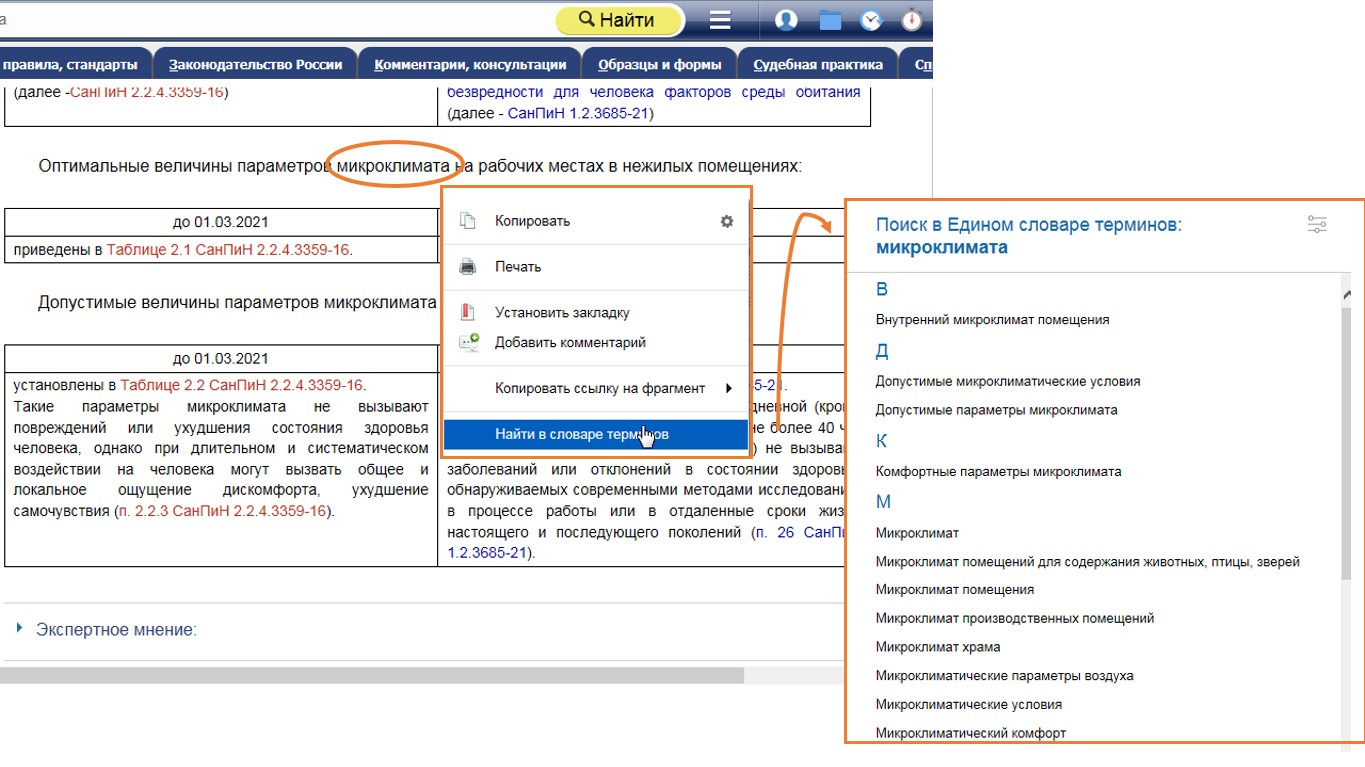Open term Микроклимат производственных помещений

(1015, 618)
